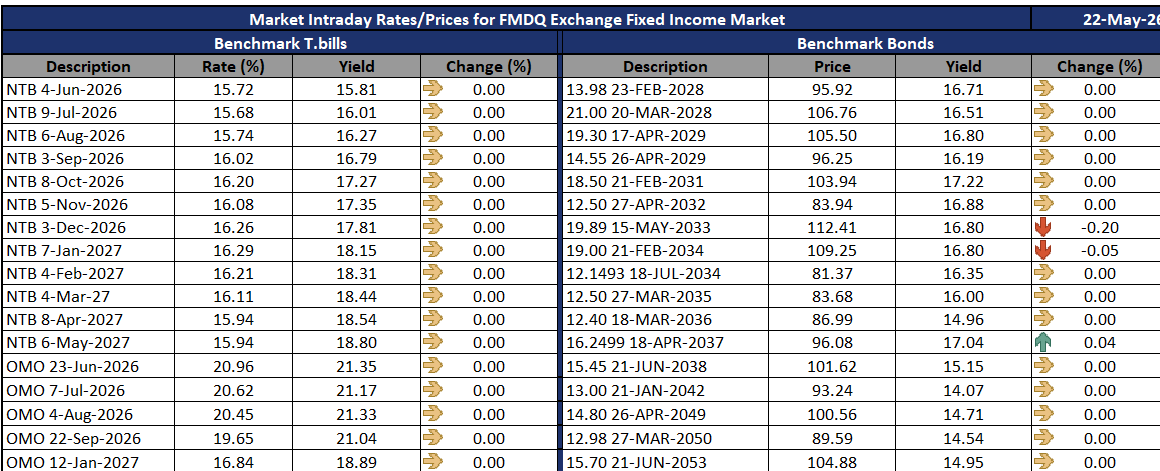Click the rate 19.65 for OMO 22-Sep-2026

[233, 438]
